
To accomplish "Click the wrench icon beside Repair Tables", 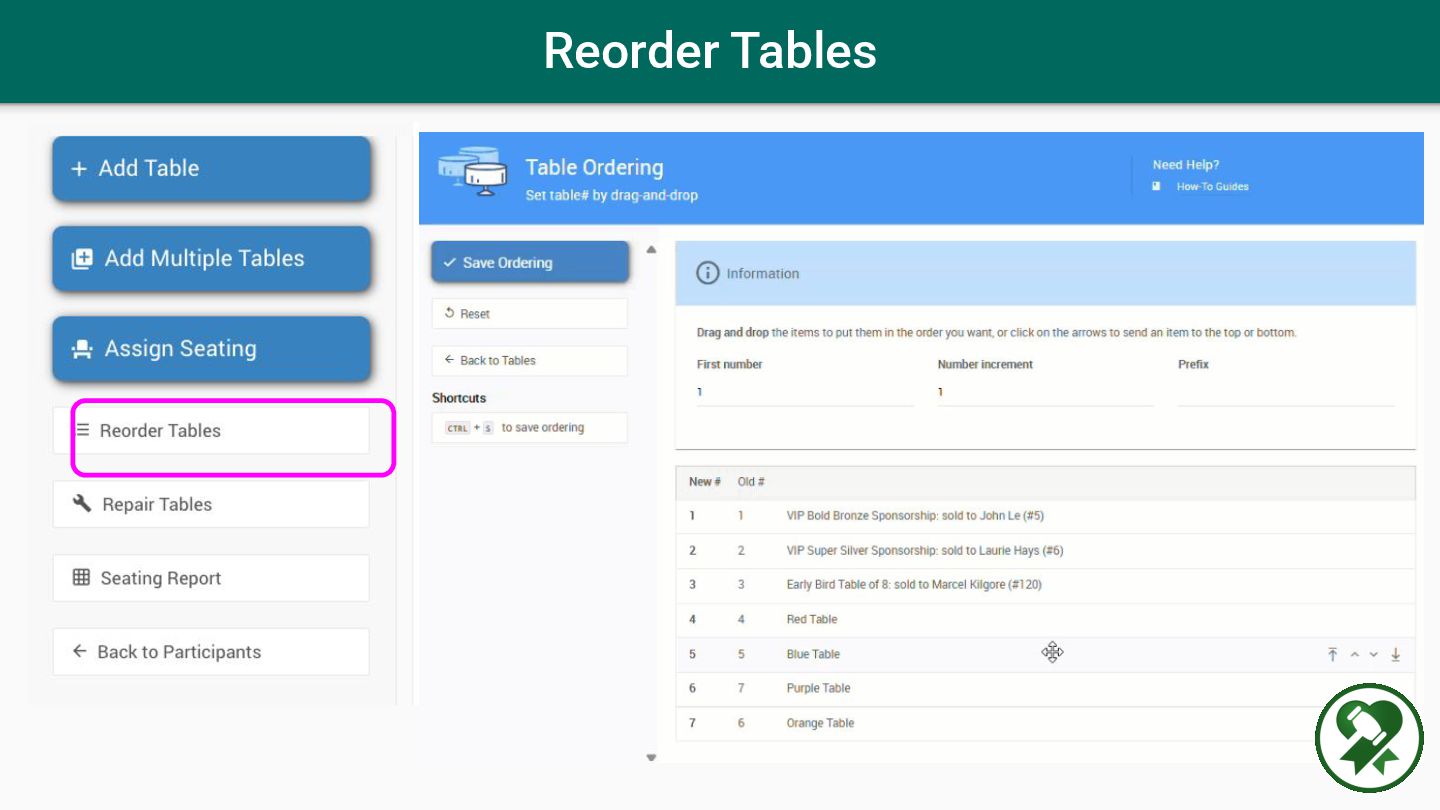I will point(82,503).
